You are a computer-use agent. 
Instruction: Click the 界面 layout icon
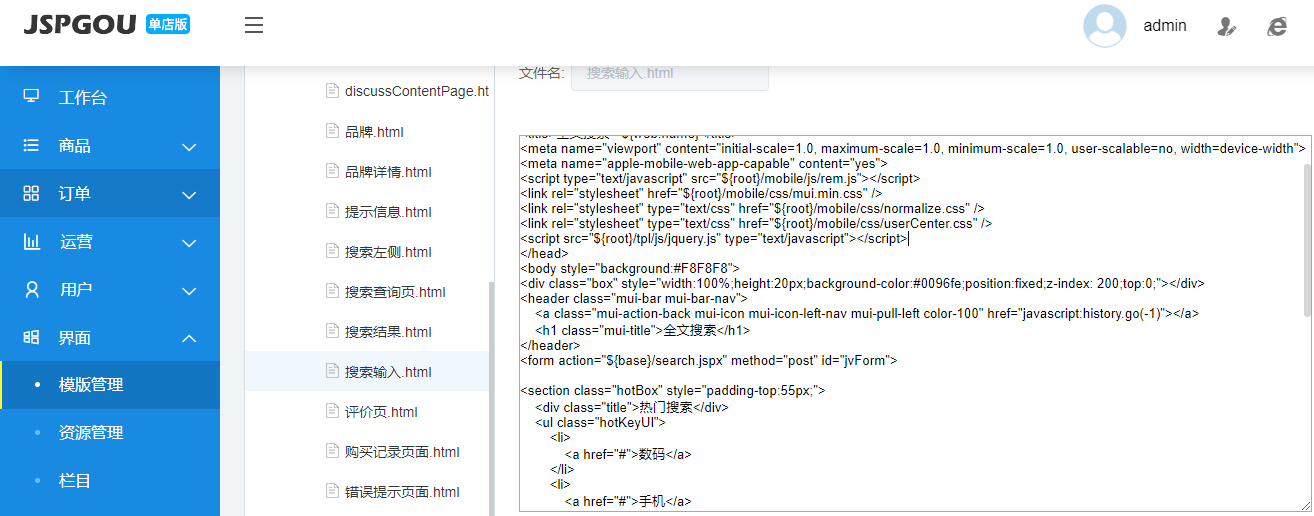tap(31, 337)
